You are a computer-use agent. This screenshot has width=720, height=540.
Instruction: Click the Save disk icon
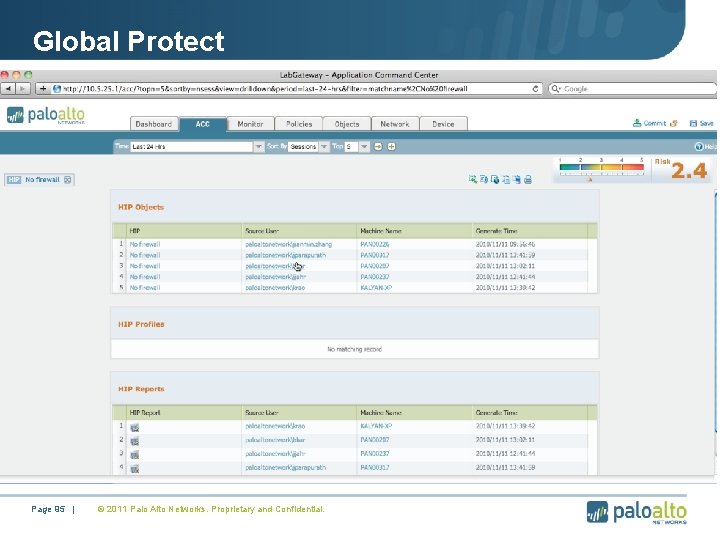(x=693, y=124)
